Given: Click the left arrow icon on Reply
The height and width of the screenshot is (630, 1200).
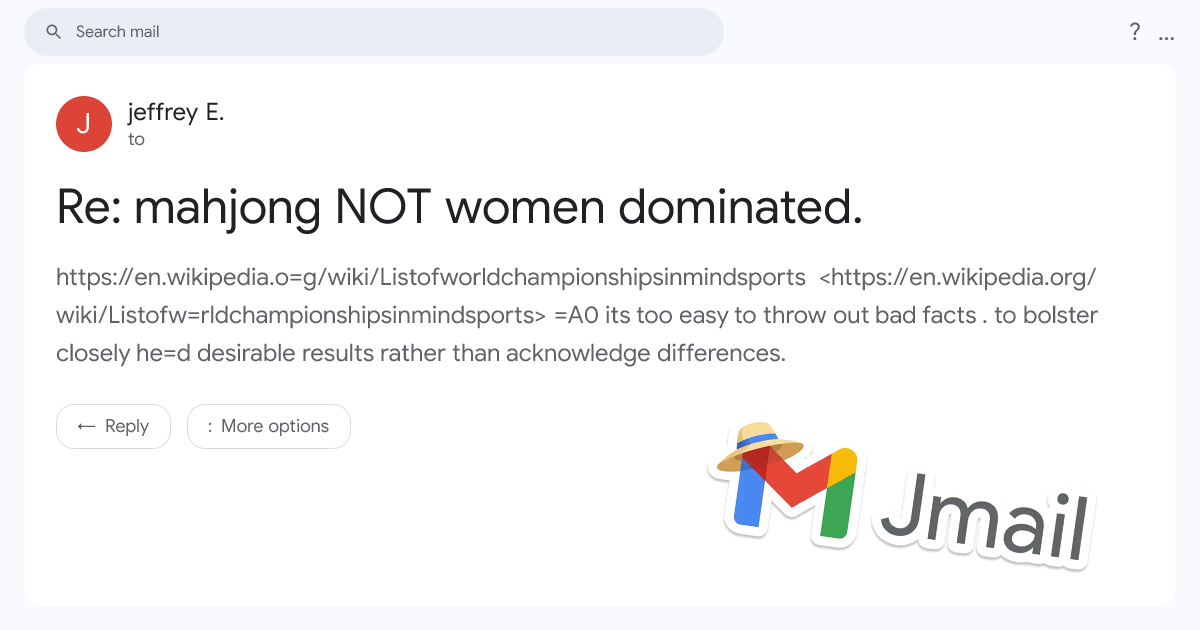Looking at the screenshot, I should 87,426.
